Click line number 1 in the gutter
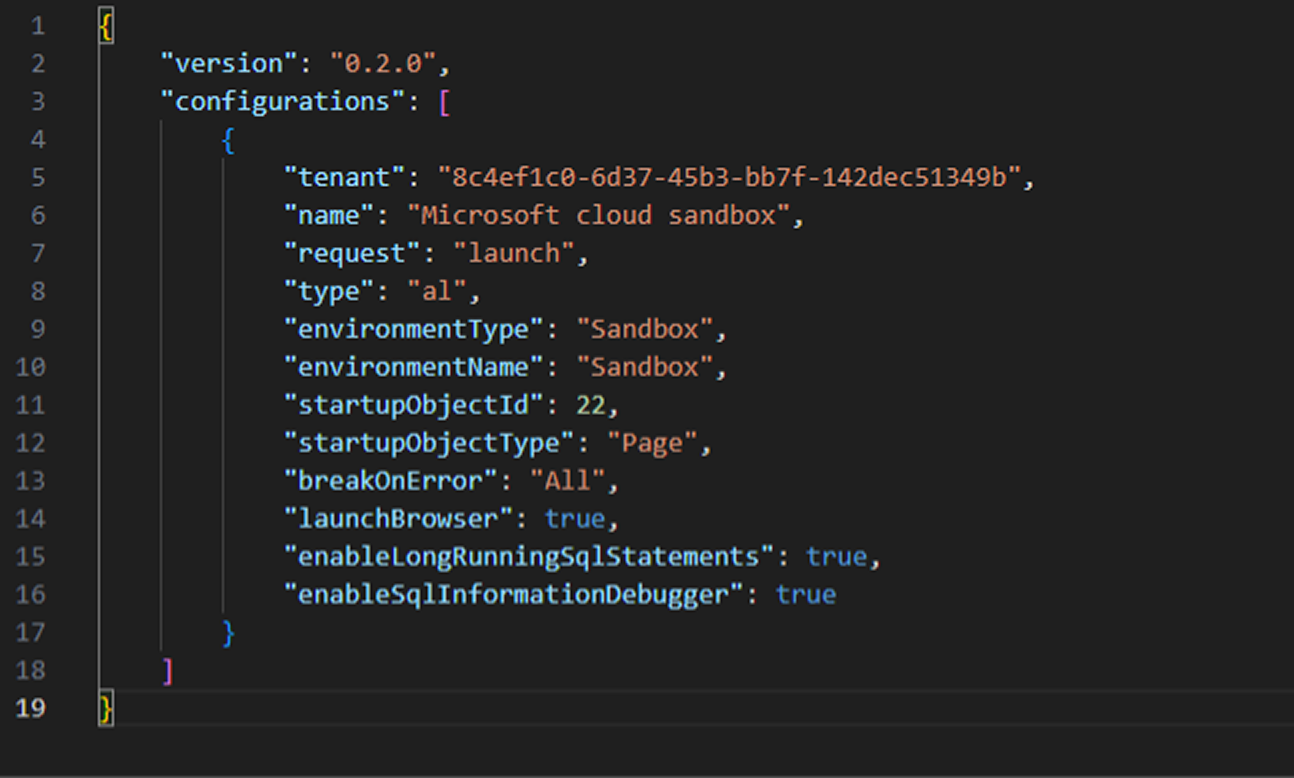 (x=37, y=26)
